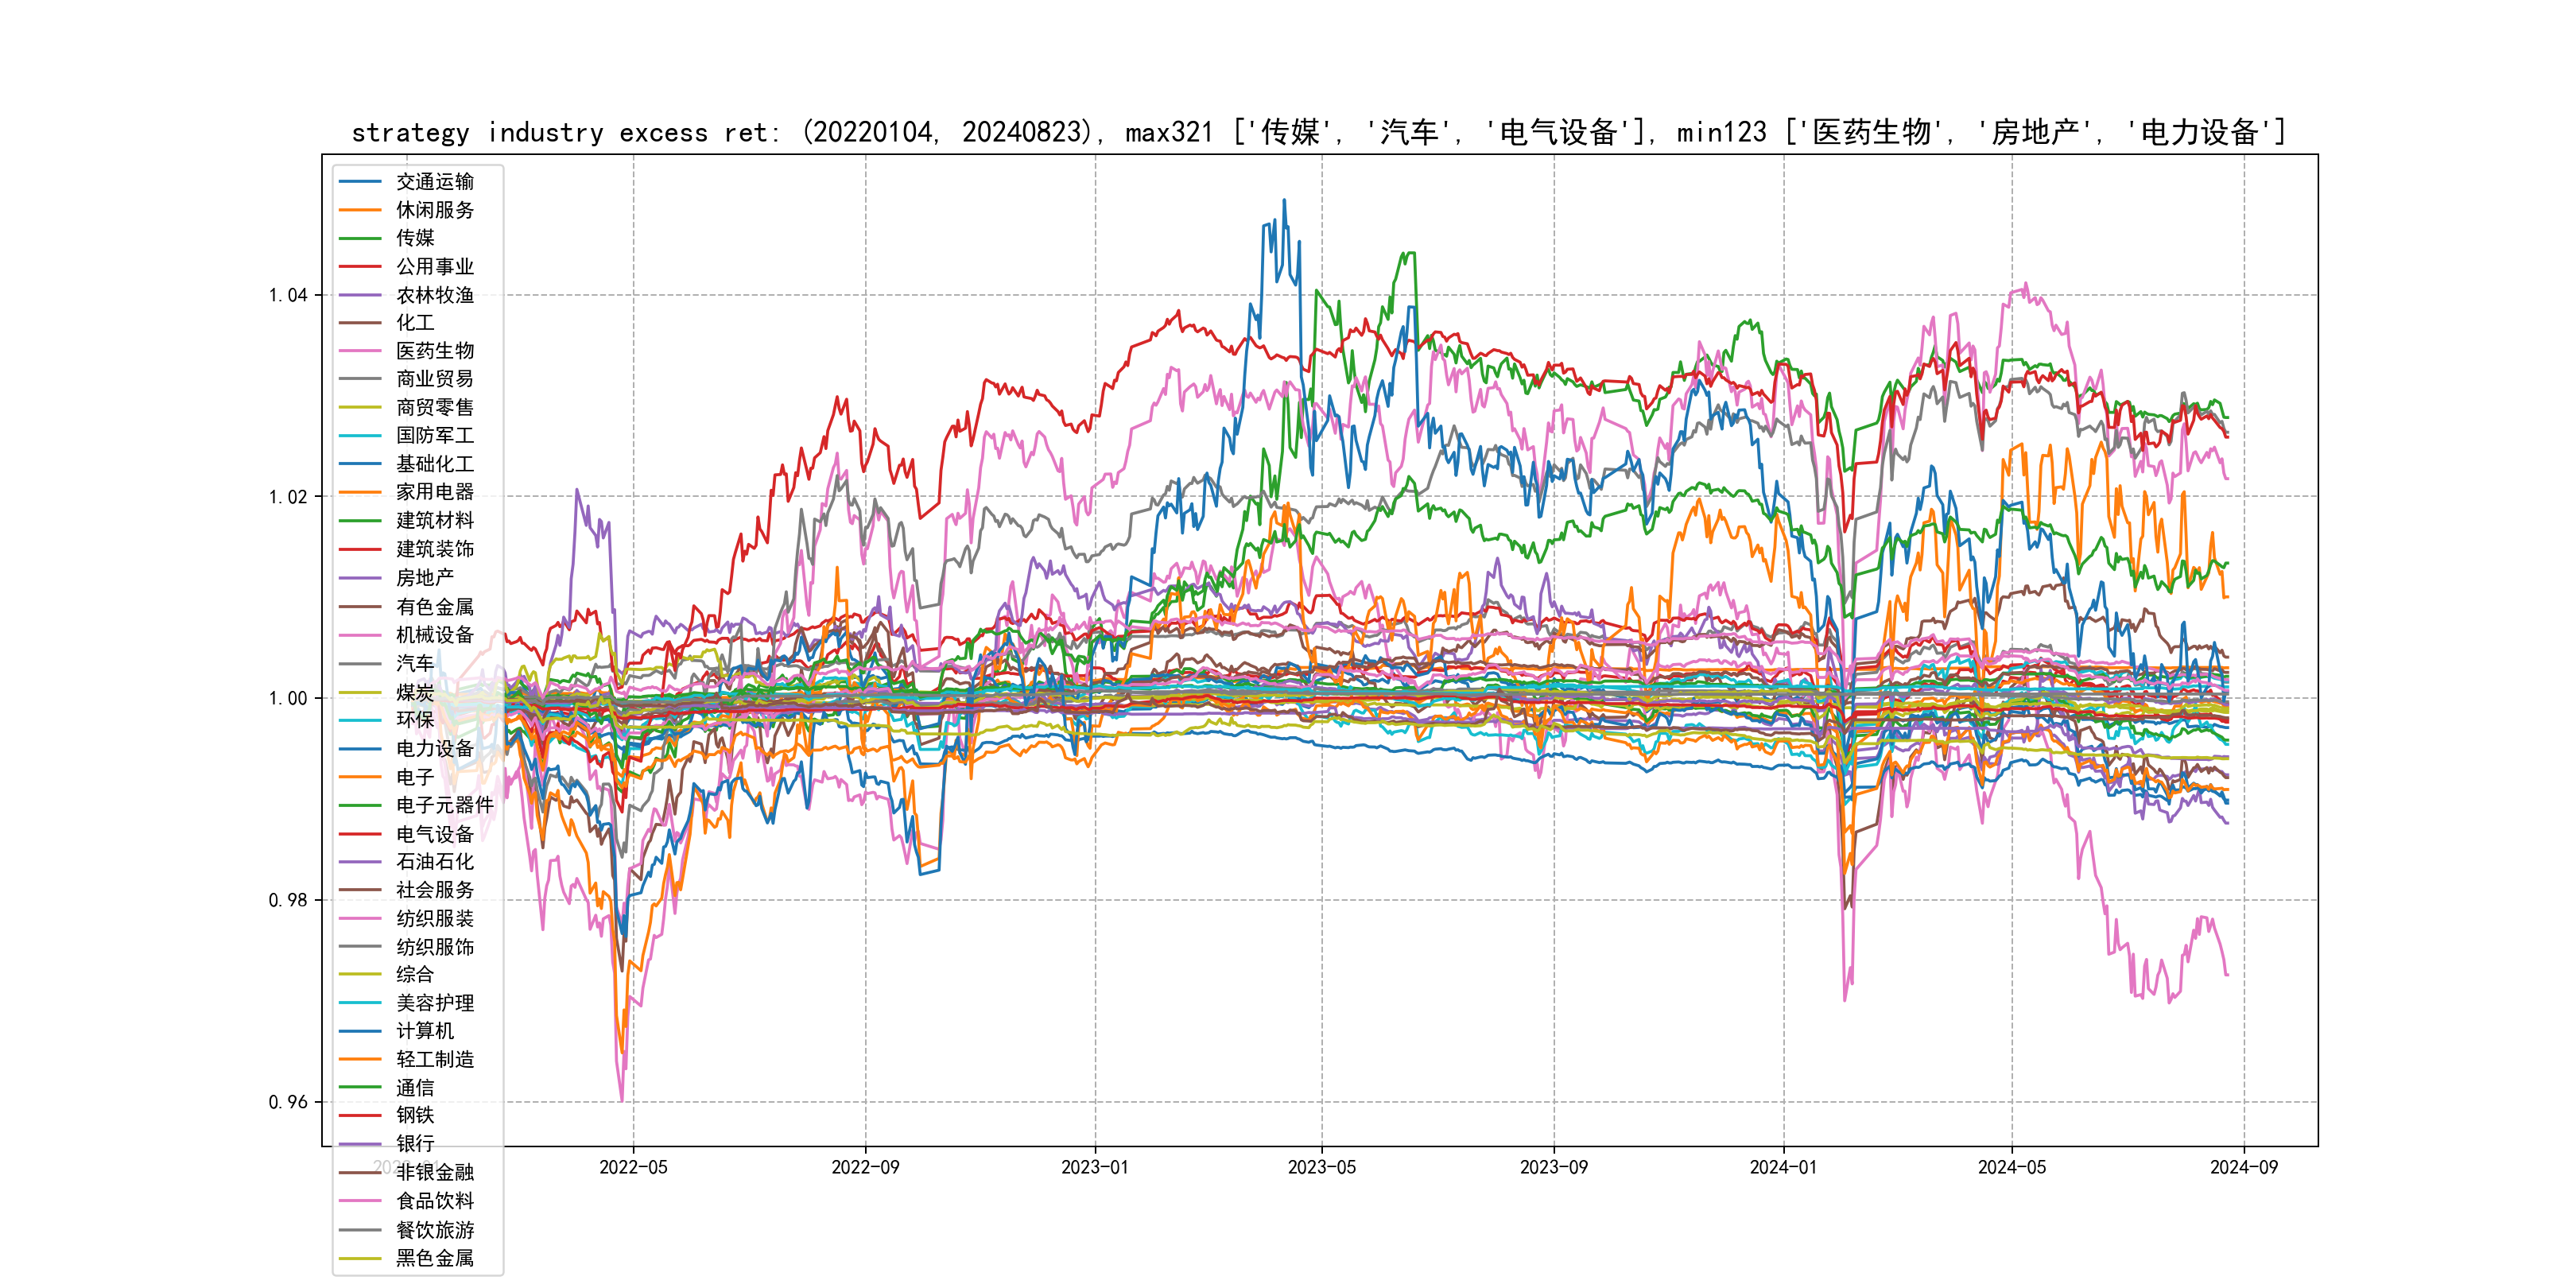Click the 电气设备 legend red line
Screen dimensions: 2576x1288
(x=360, y=834)
